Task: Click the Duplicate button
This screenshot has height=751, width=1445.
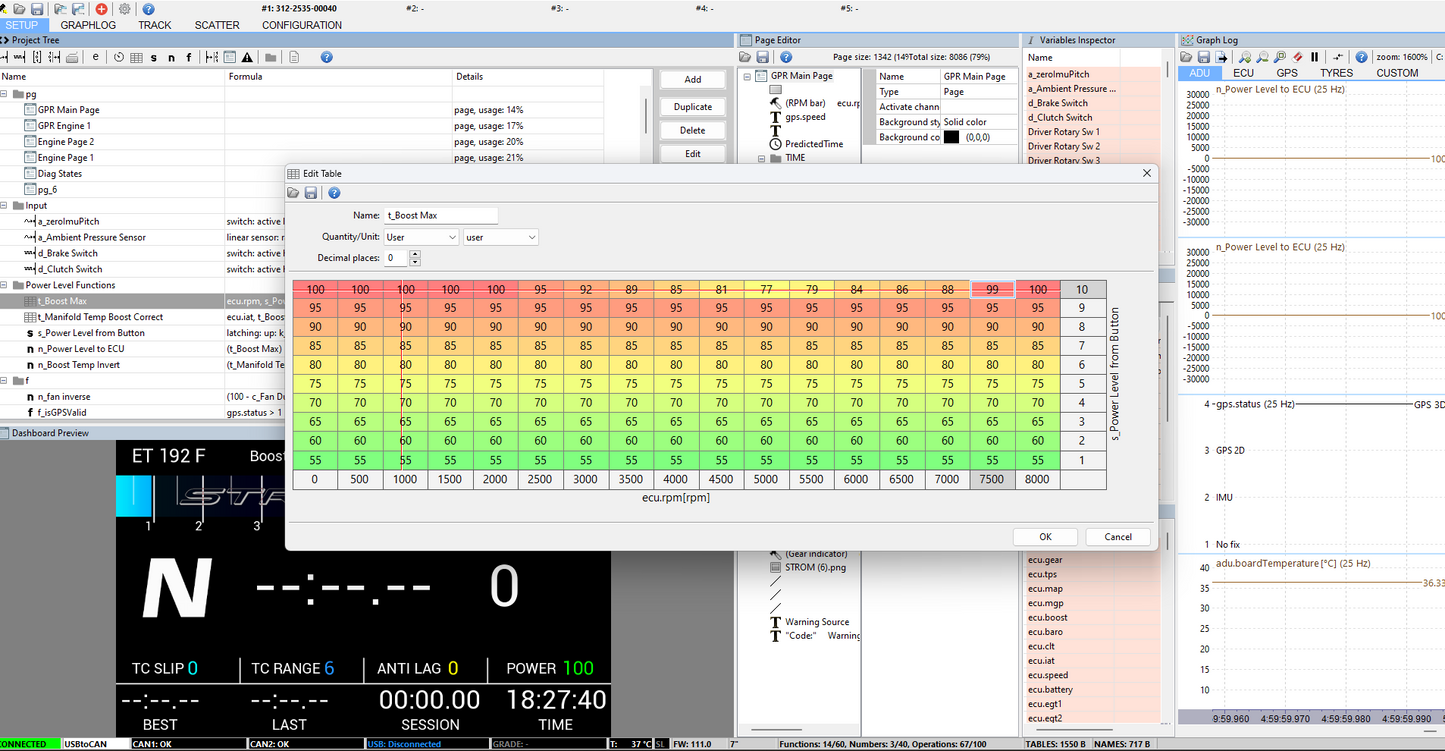Action: pyautogui.click(x=692, y=107)
